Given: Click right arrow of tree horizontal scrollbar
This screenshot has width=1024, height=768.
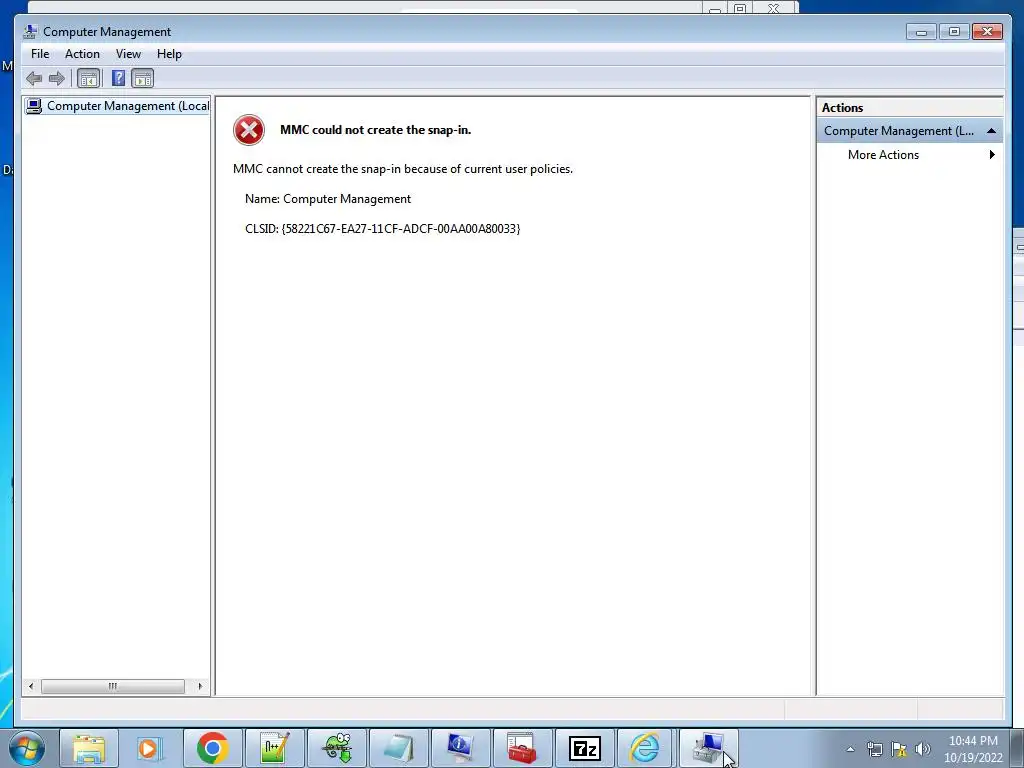Looking at the screenshot, I should [x=200, y=686].
